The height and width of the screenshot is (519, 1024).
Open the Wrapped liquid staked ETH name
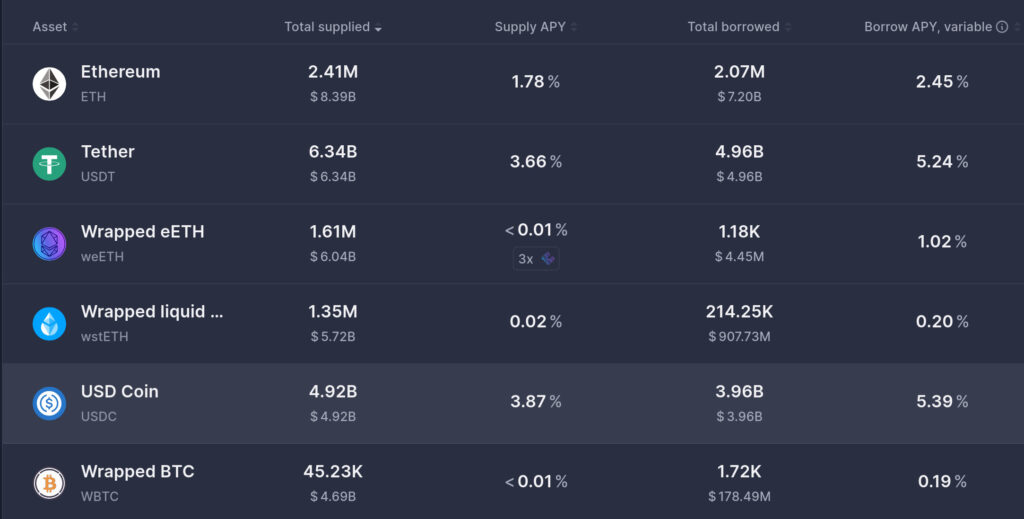[152, 312]
